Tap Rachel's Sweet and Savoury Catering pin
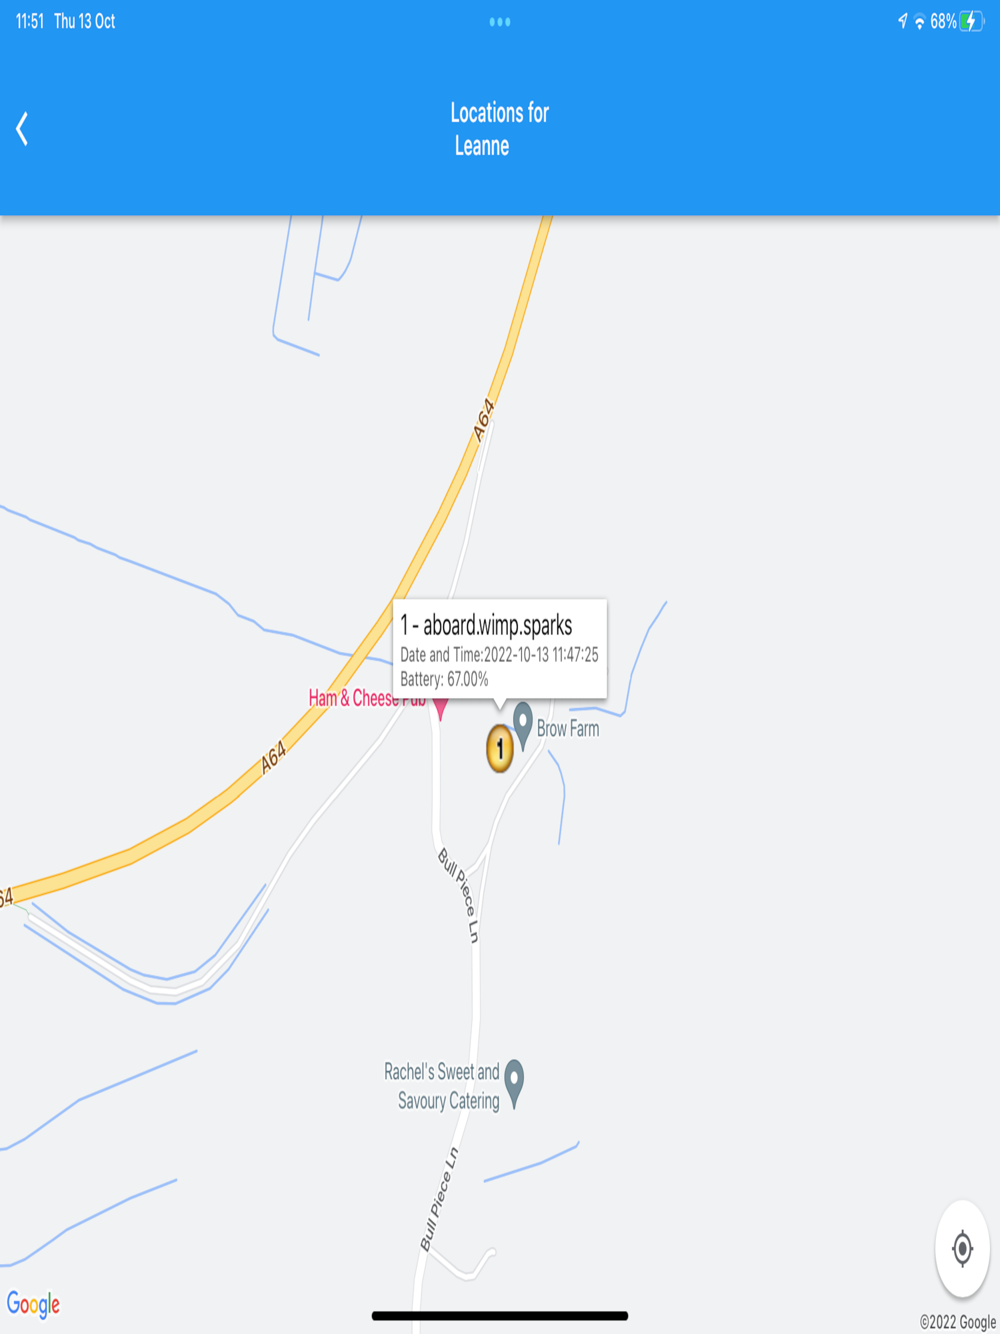The image size is (1000, 1334). (x=514, y=1084)
